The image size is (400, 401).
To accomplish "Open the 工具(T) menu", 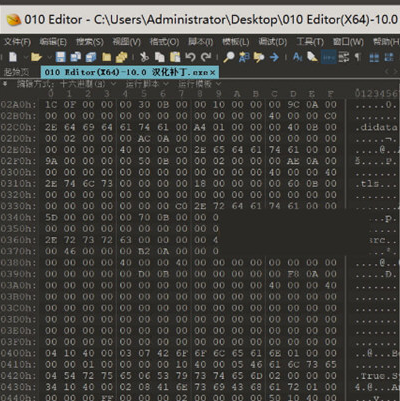I will pyautogui.click(x=310, y=42).
